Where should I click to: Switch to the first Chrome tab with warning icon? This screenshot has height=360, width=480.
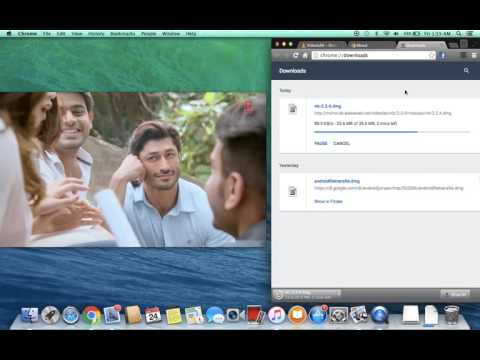tap(322, 45)
